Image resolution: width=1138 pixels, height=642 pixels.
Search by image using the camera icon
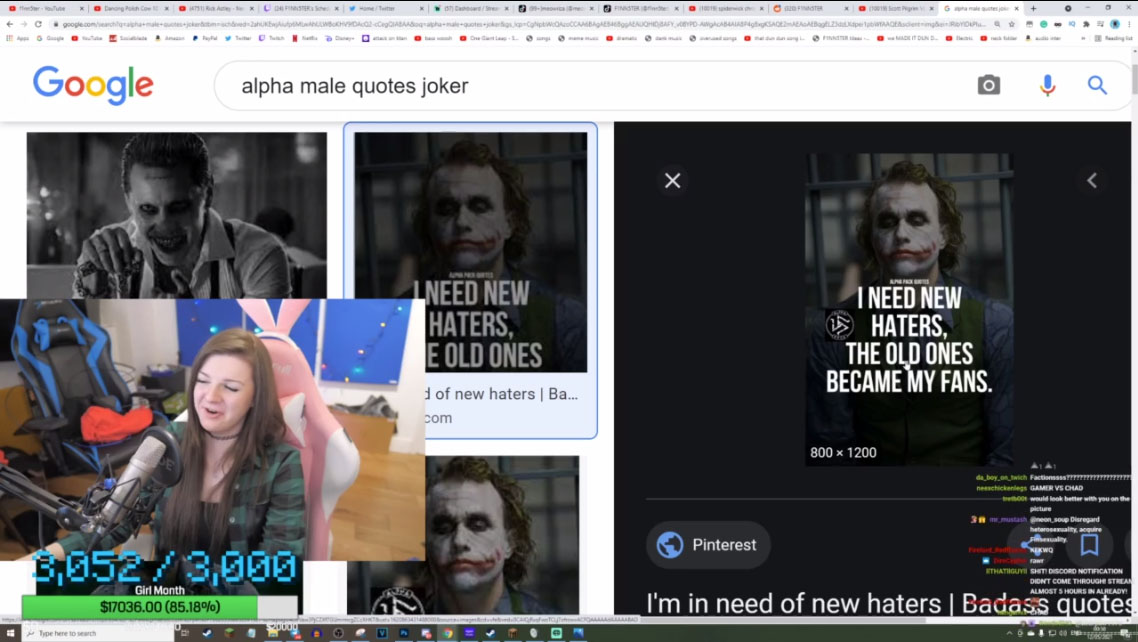(x=988, y=86)
